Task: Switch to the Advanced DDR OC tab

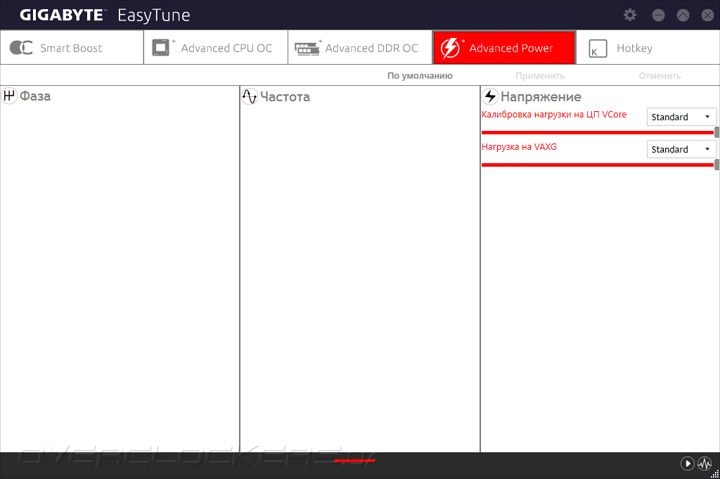Action: pos(360,48)
